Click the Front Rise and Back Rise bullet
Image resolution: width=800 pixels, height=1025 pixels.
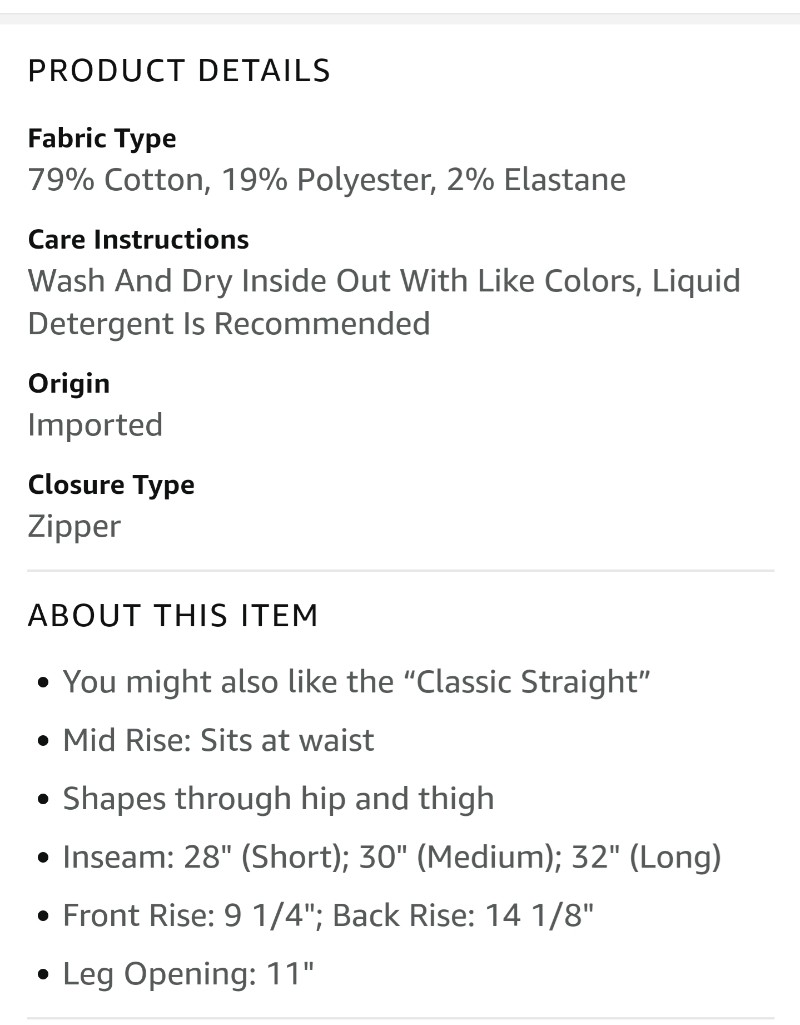(328, 915)
